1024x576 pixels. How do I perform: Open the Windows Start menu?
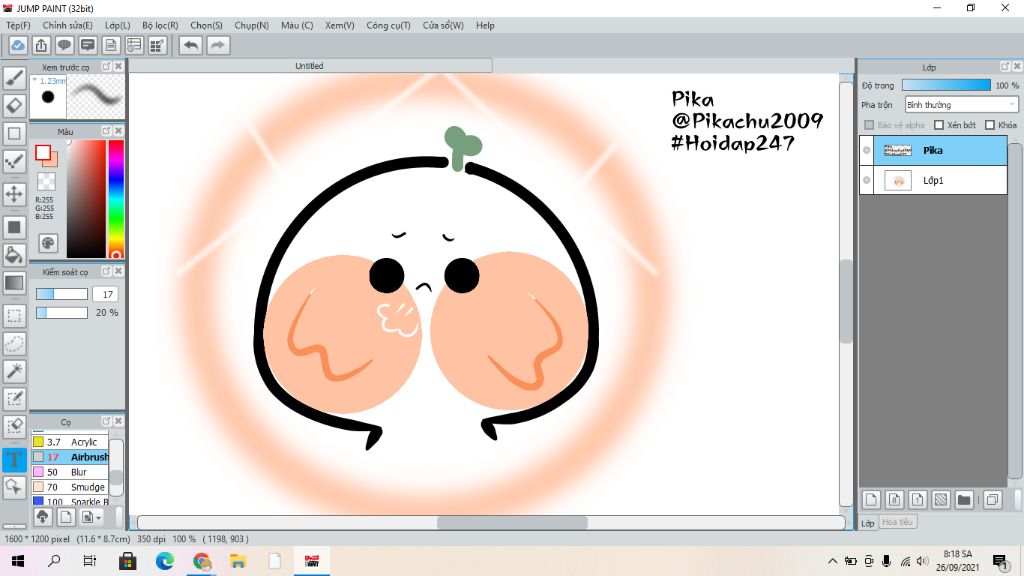pos(18,561)
